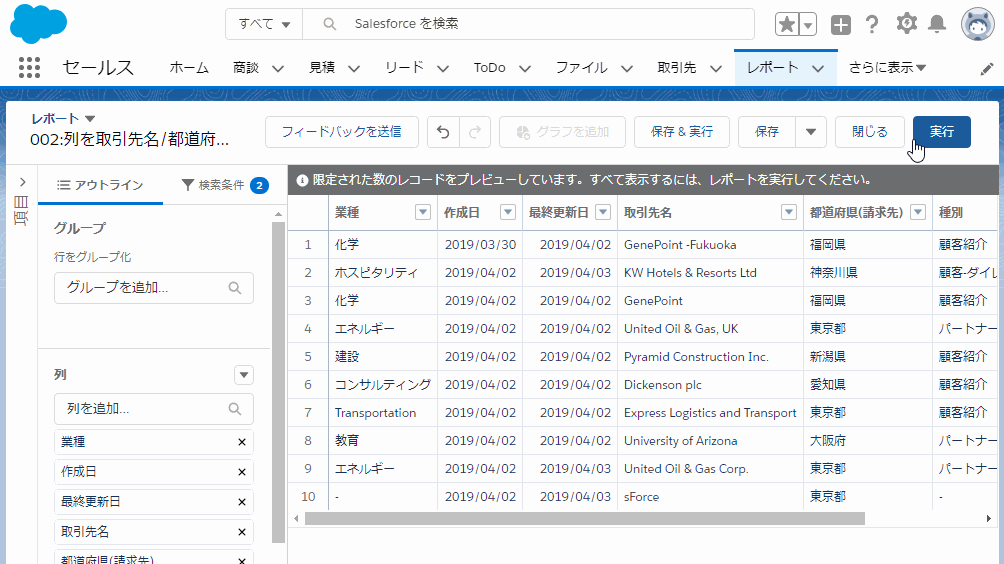Open the help question mark icon
The height and width of the screenshot is (564, 1004).
[872, 24]
